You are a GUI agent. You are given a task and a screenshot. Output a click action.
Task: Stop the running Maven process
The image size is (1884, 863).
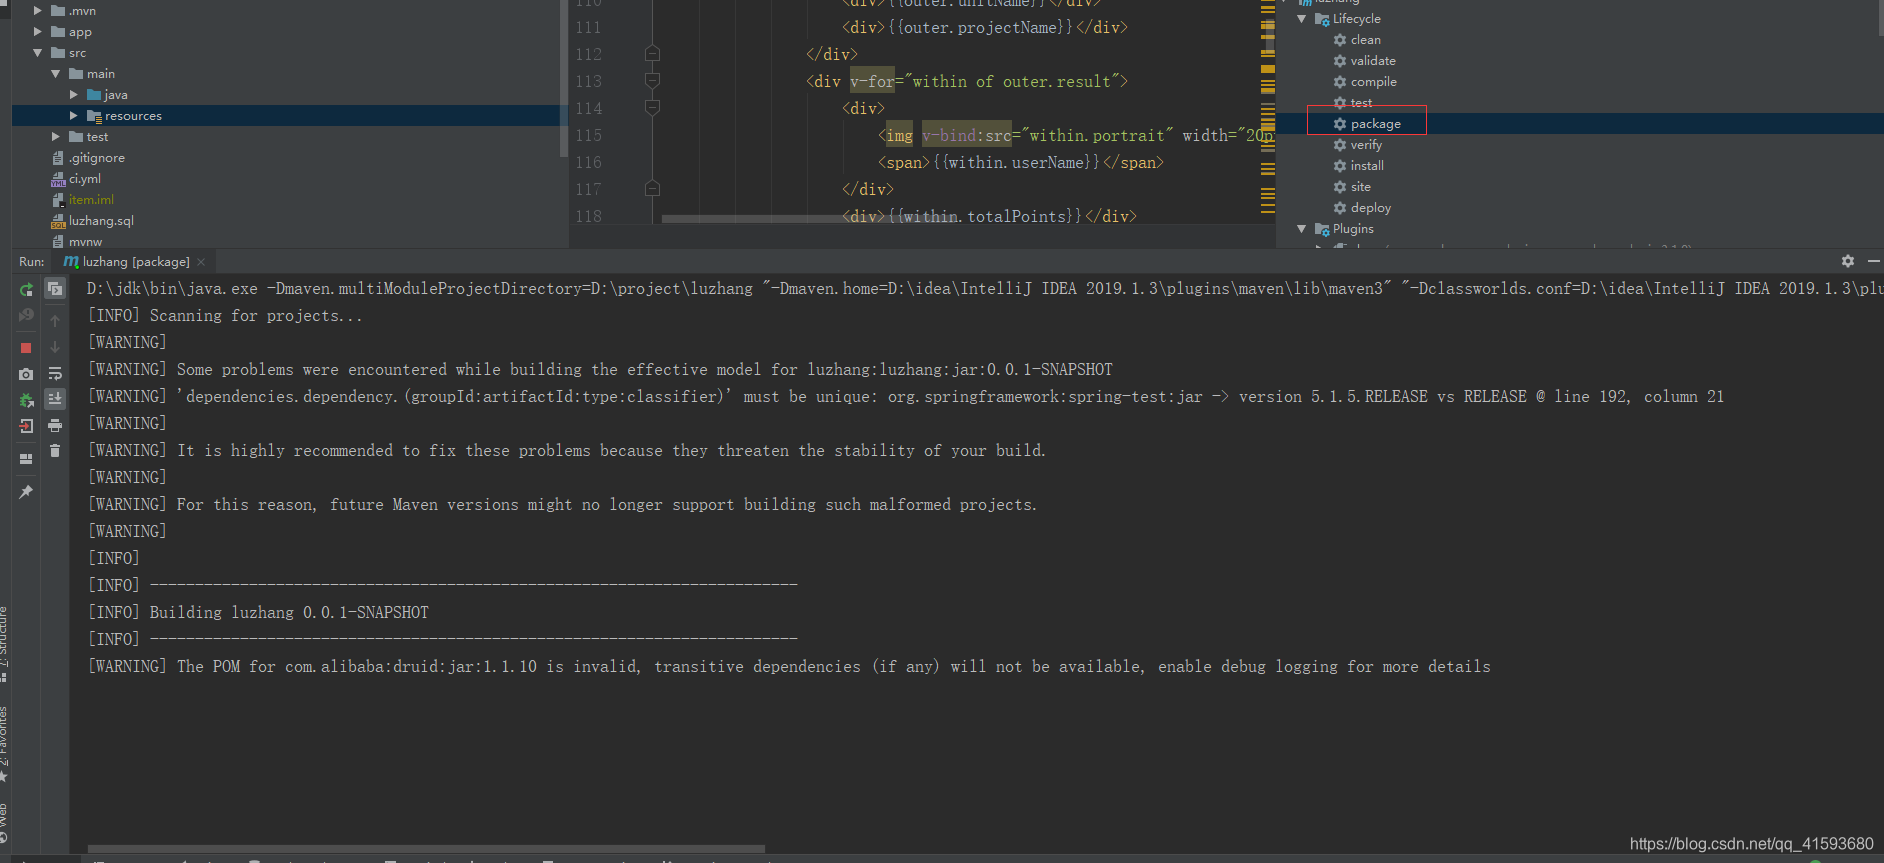click(26, 347)
